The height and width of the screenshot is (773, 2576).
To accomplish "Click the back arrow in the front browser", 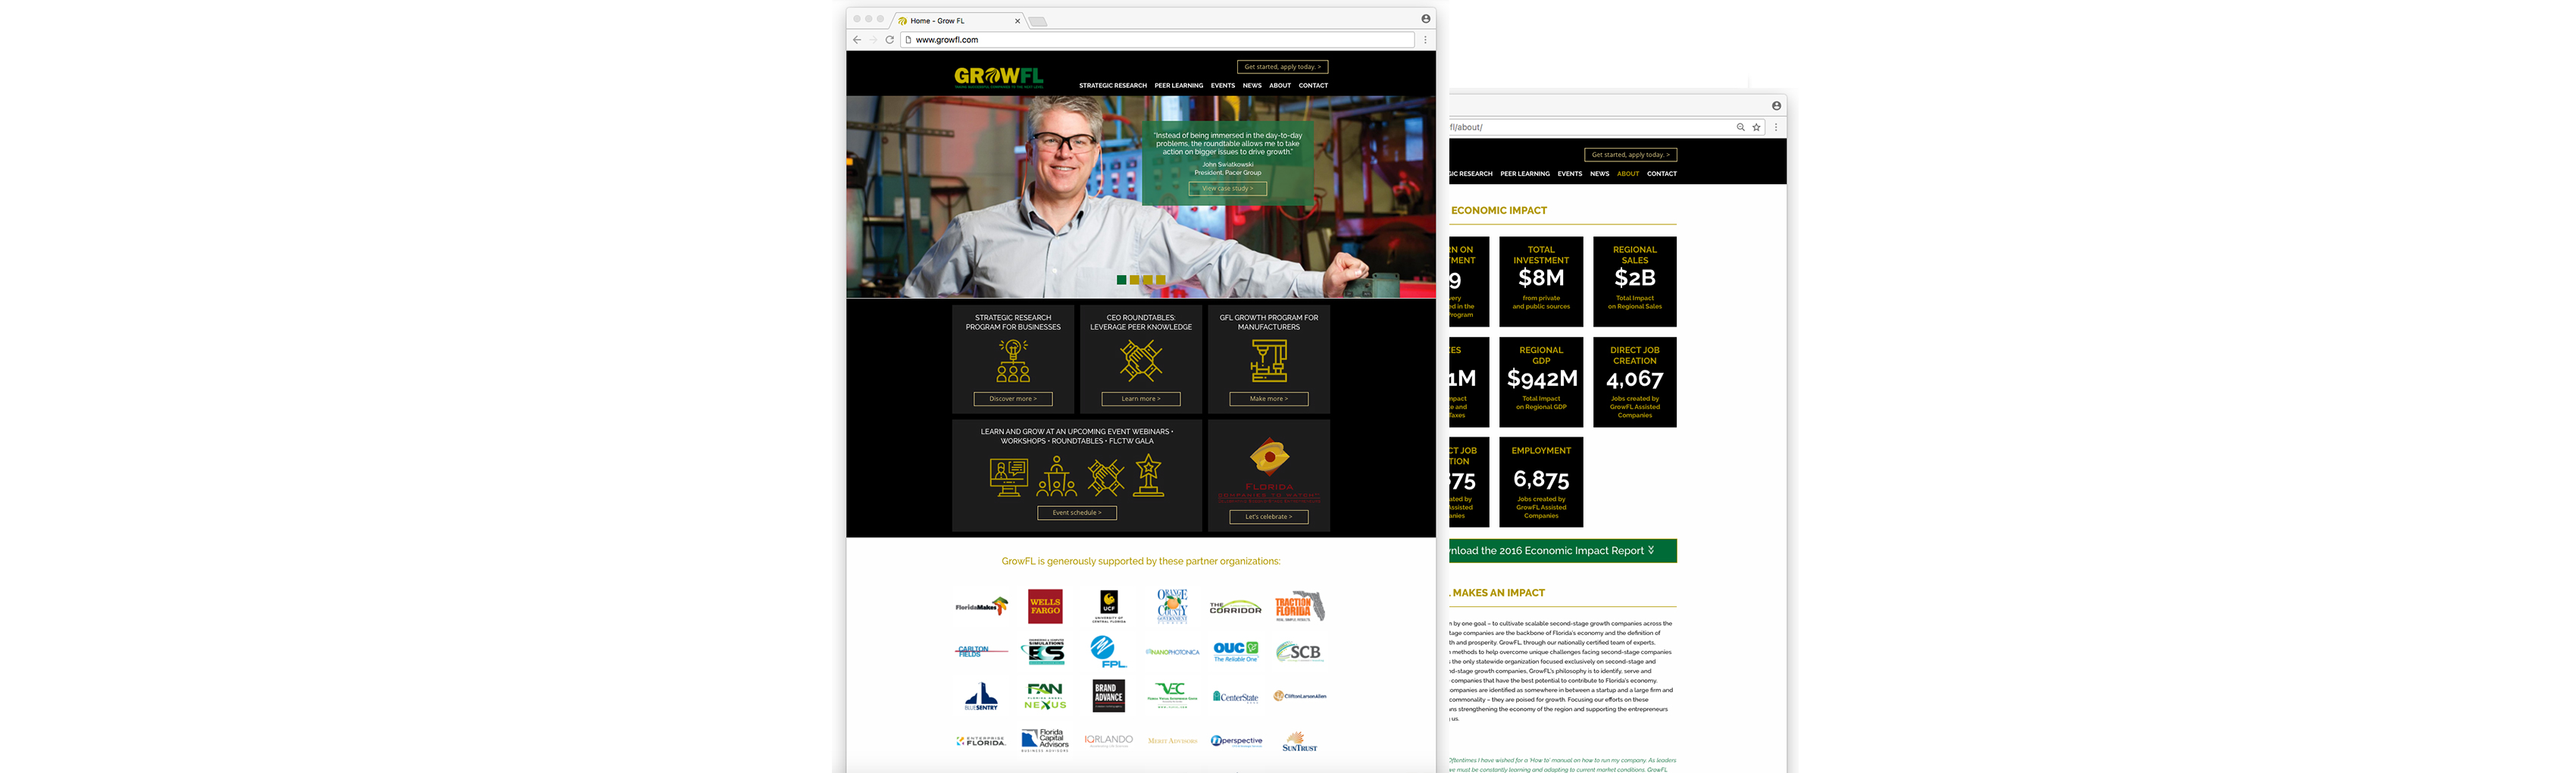I will [x=857, y=40].
